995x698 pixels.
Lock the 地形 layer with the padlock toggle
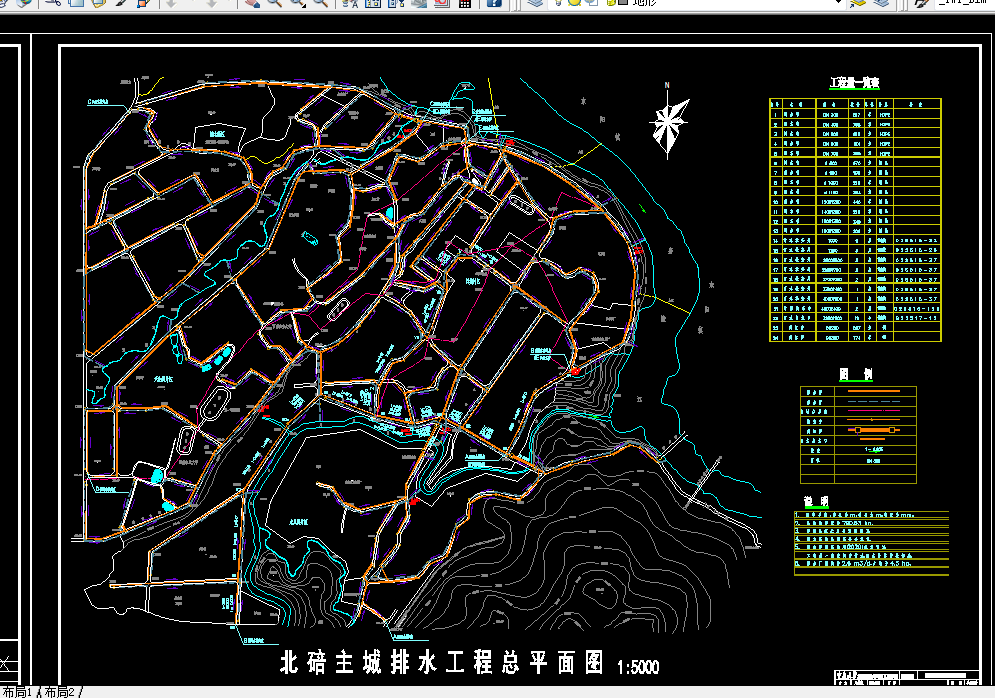609,4
